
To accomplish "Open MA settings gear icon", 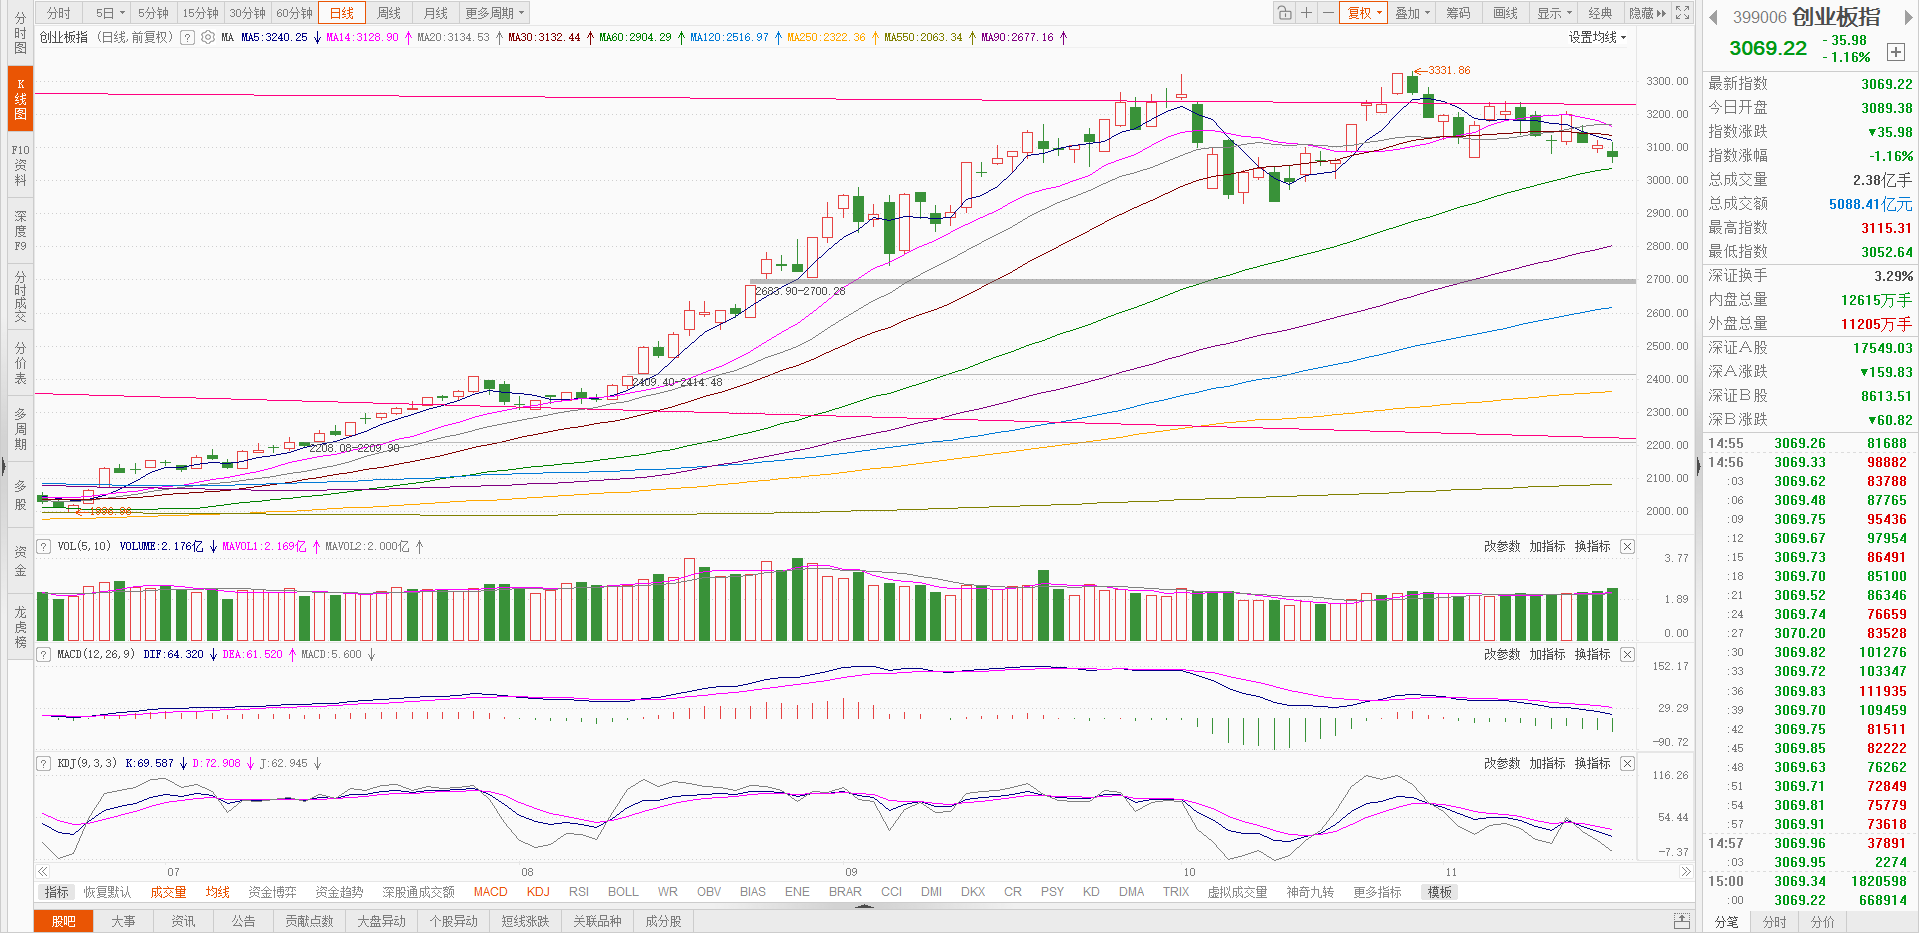I will 208,37.
